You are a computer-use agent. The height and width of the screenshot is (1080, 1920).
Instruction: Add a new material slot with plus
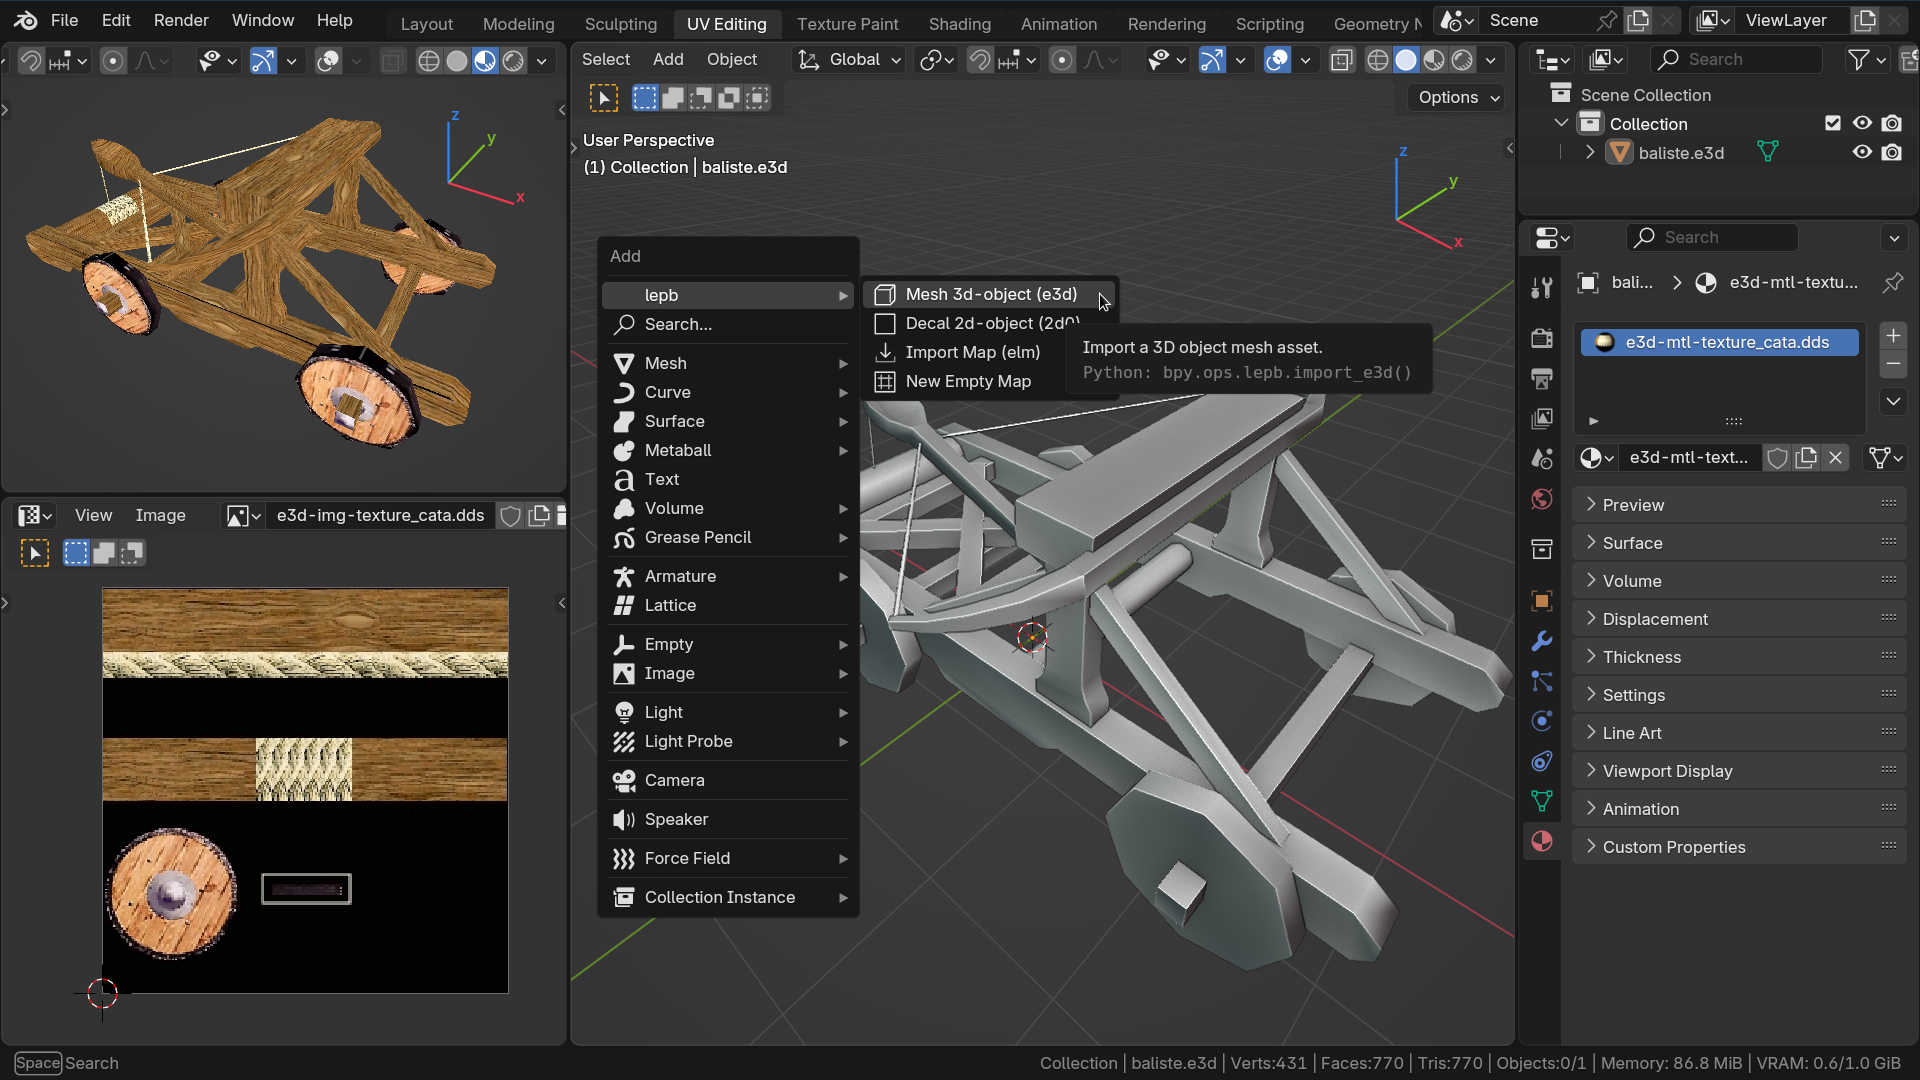pos(1892,336)
